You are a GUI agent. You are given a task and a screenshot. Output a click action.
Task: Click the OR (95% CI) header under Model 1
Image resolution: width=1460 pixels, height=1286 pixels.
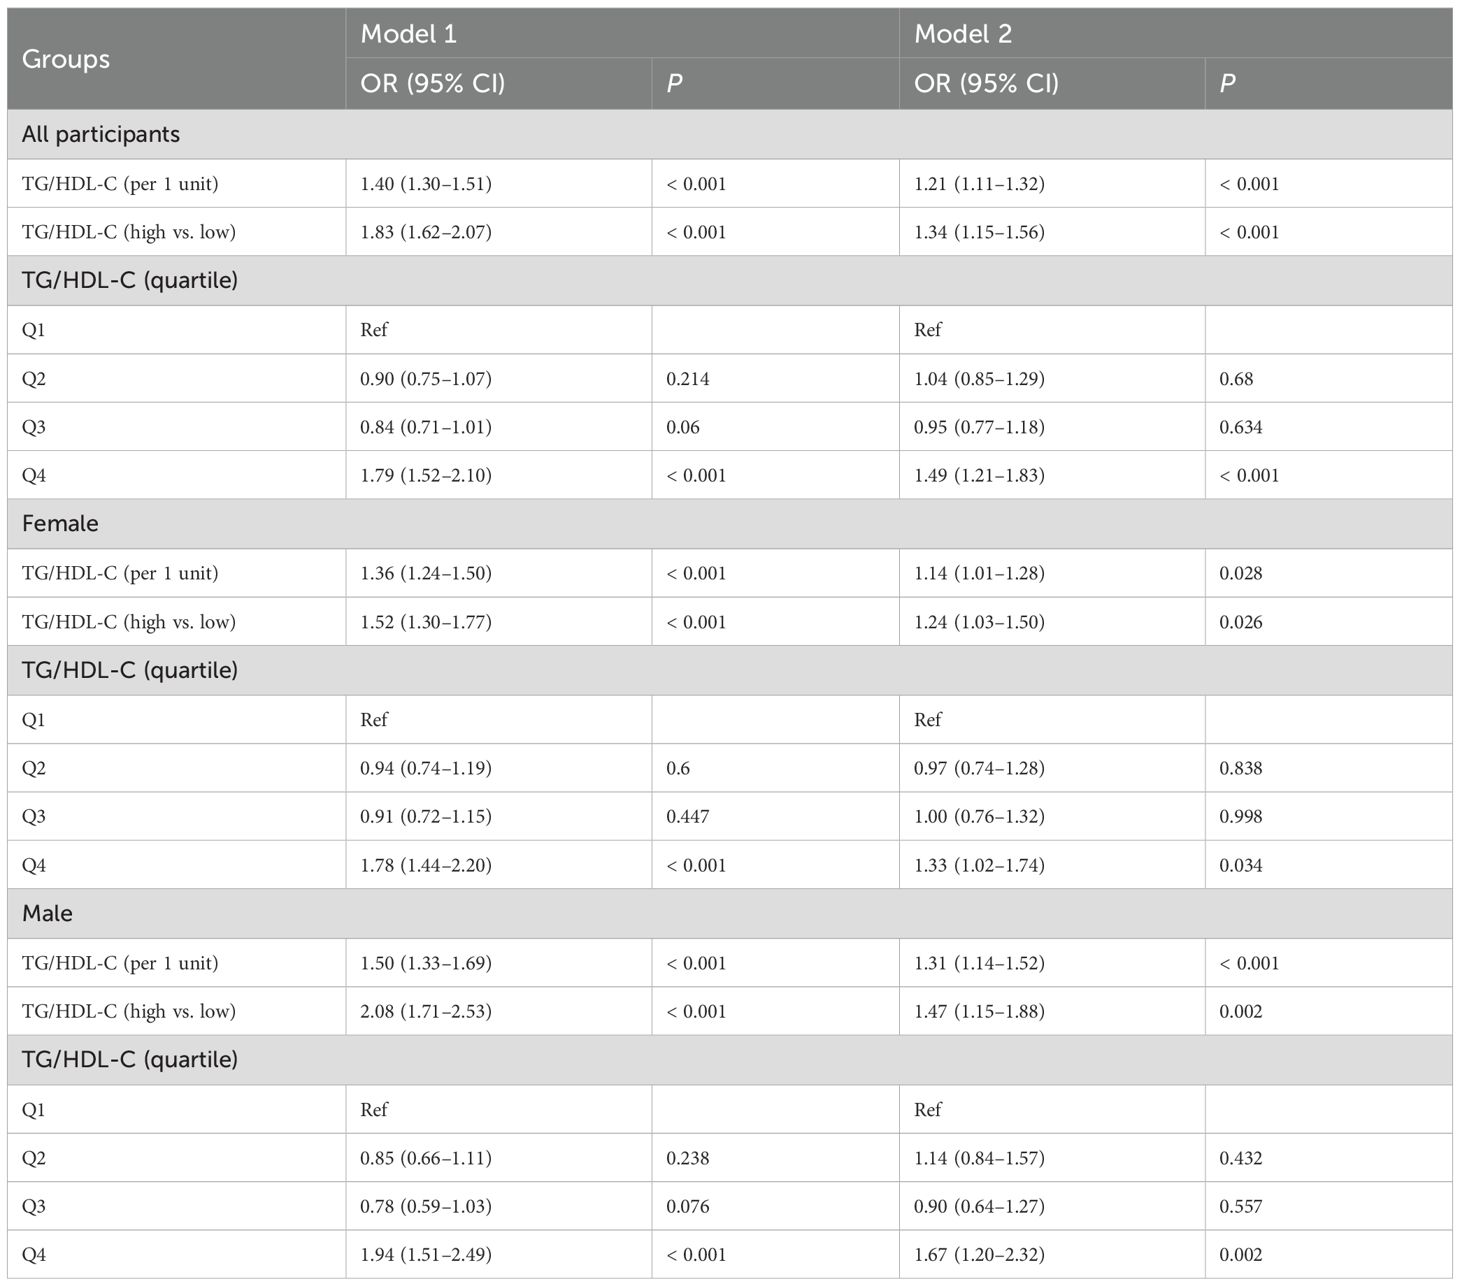tap(432, 83)
